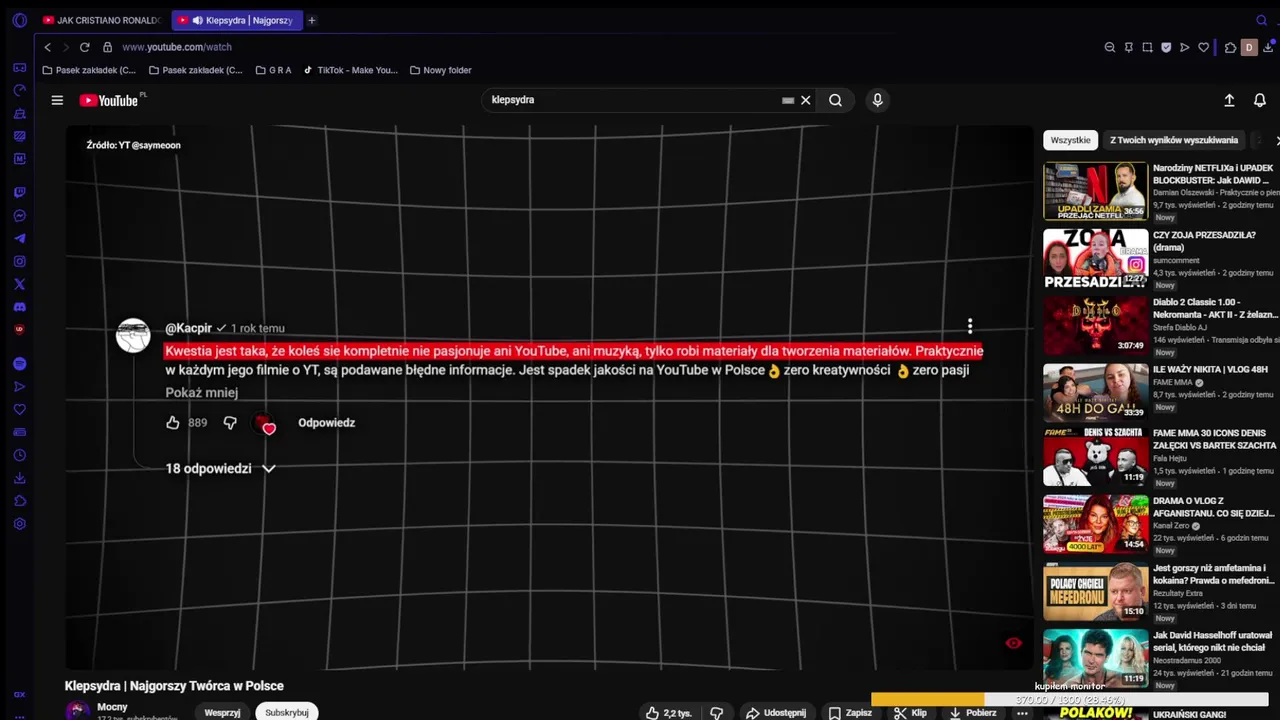Open Narodziny NETFLIXa video thumbnail
1280x720 pixels.
pyautogui.click(x=1096, y=191)
